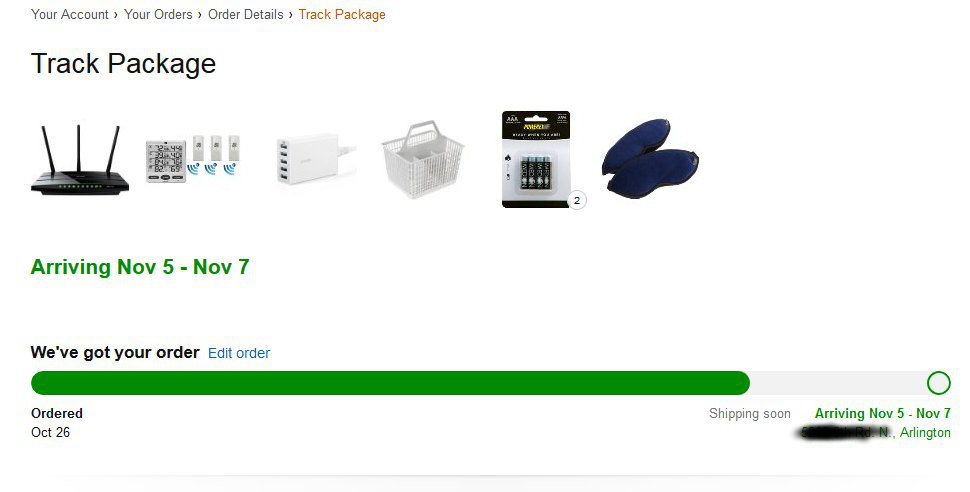Go to Your Orders breadcrumb
Image resolution: width=970 pixels, height=492 pixels.
click(158, 14)
